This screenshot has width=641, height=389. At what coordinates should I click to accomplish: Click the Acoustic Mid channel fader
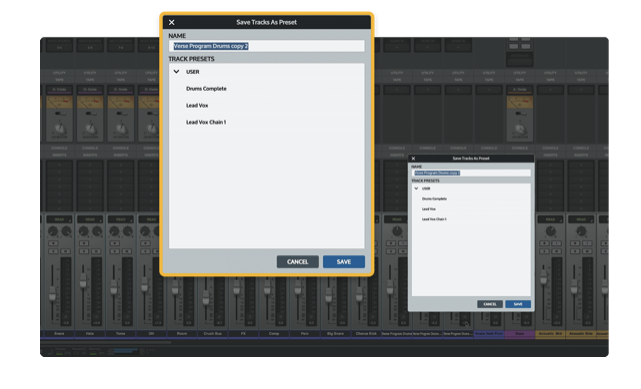coord(543,277)
